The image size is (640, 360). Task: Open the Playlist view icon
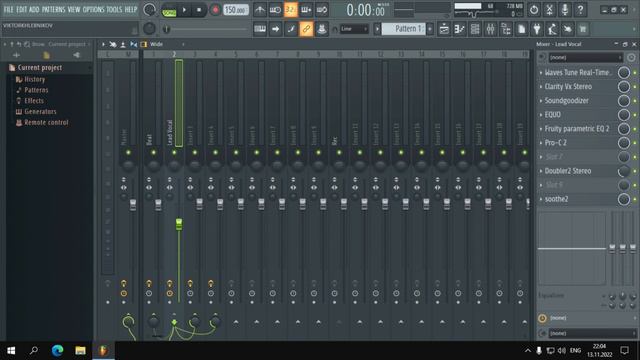(x=444, y=29)
